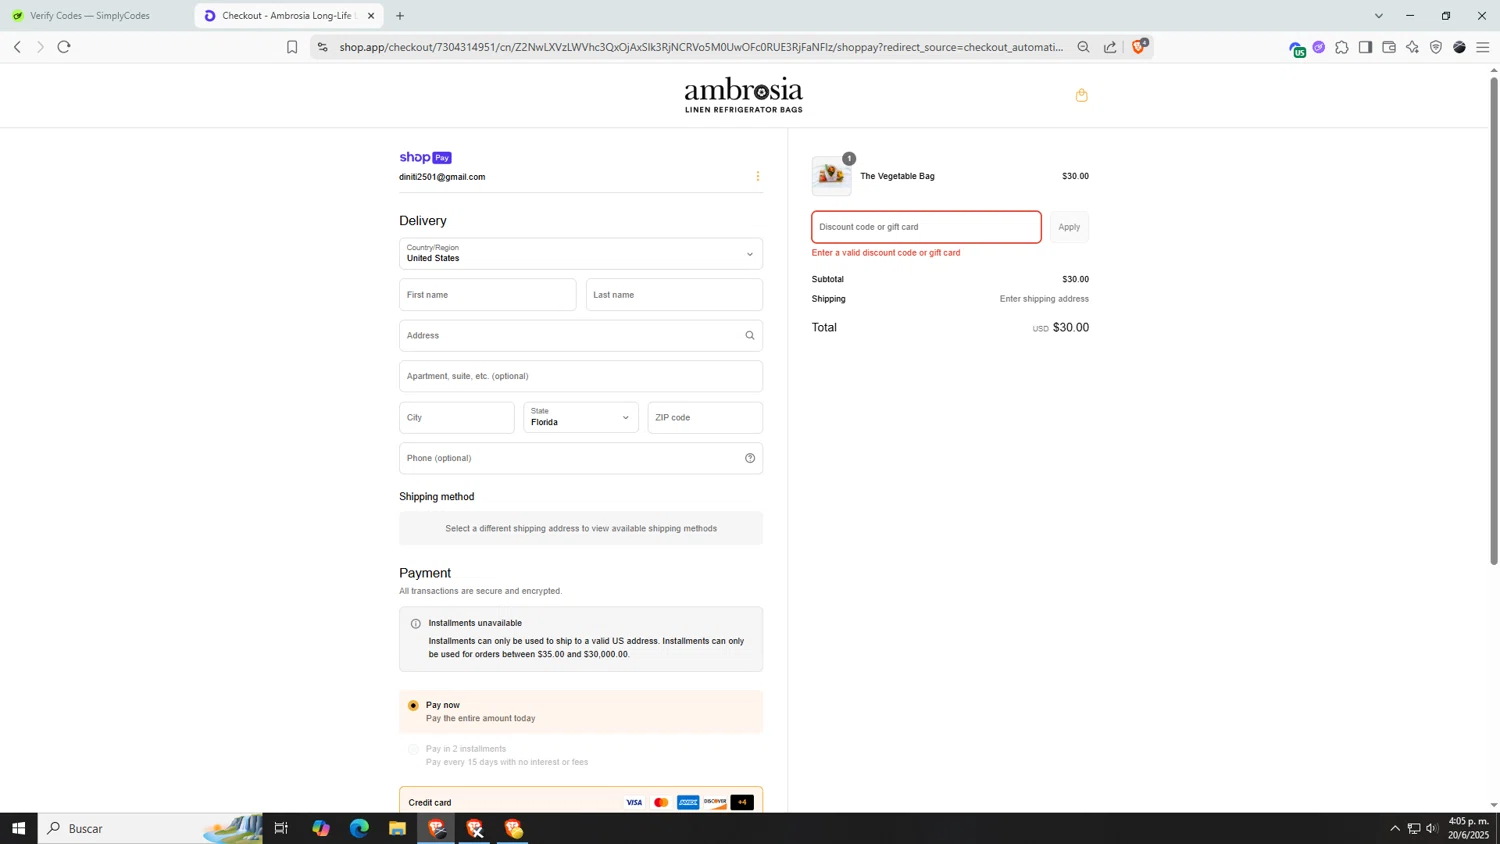Open the clock showing 4:05 p. m.

1468,828
